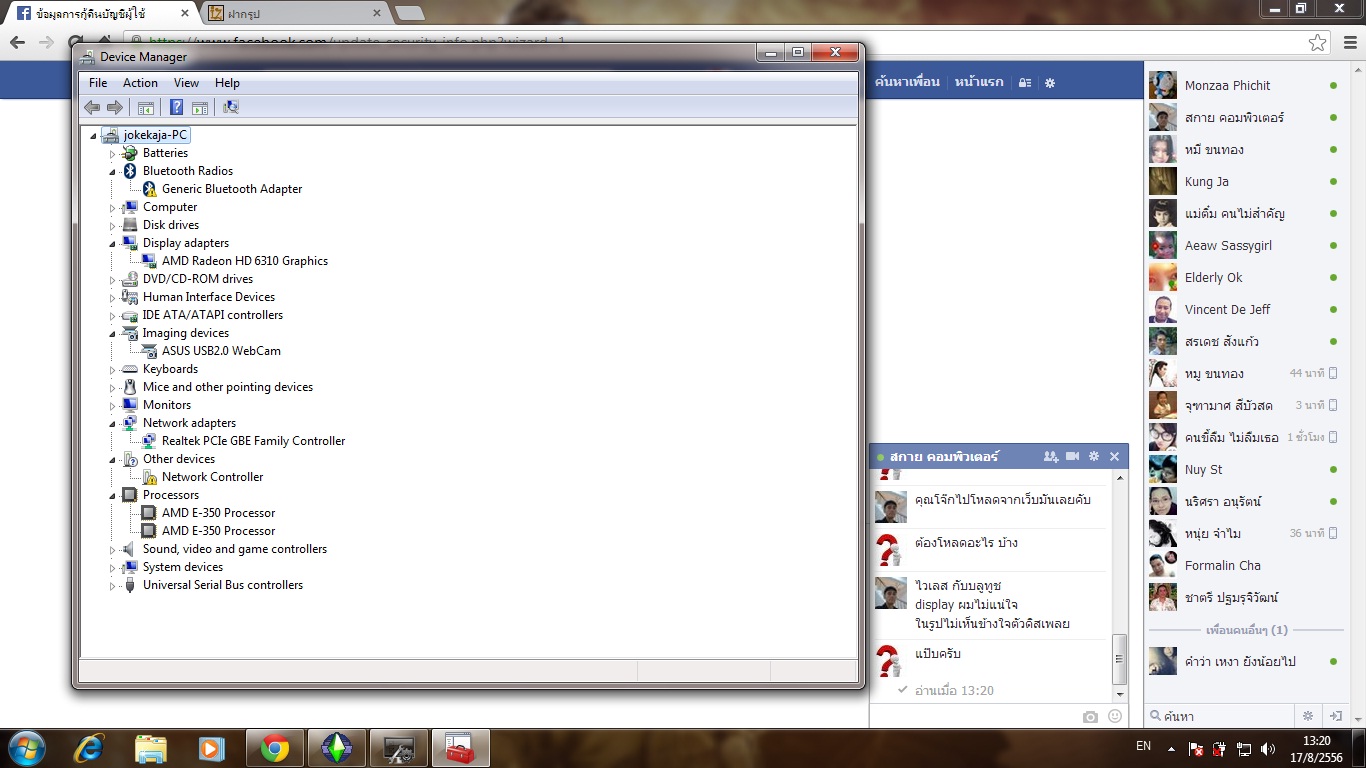Close the สกาย คอมพิวเตอร์ chat window
The image size is (1366, 768).
coord(1115,456)
